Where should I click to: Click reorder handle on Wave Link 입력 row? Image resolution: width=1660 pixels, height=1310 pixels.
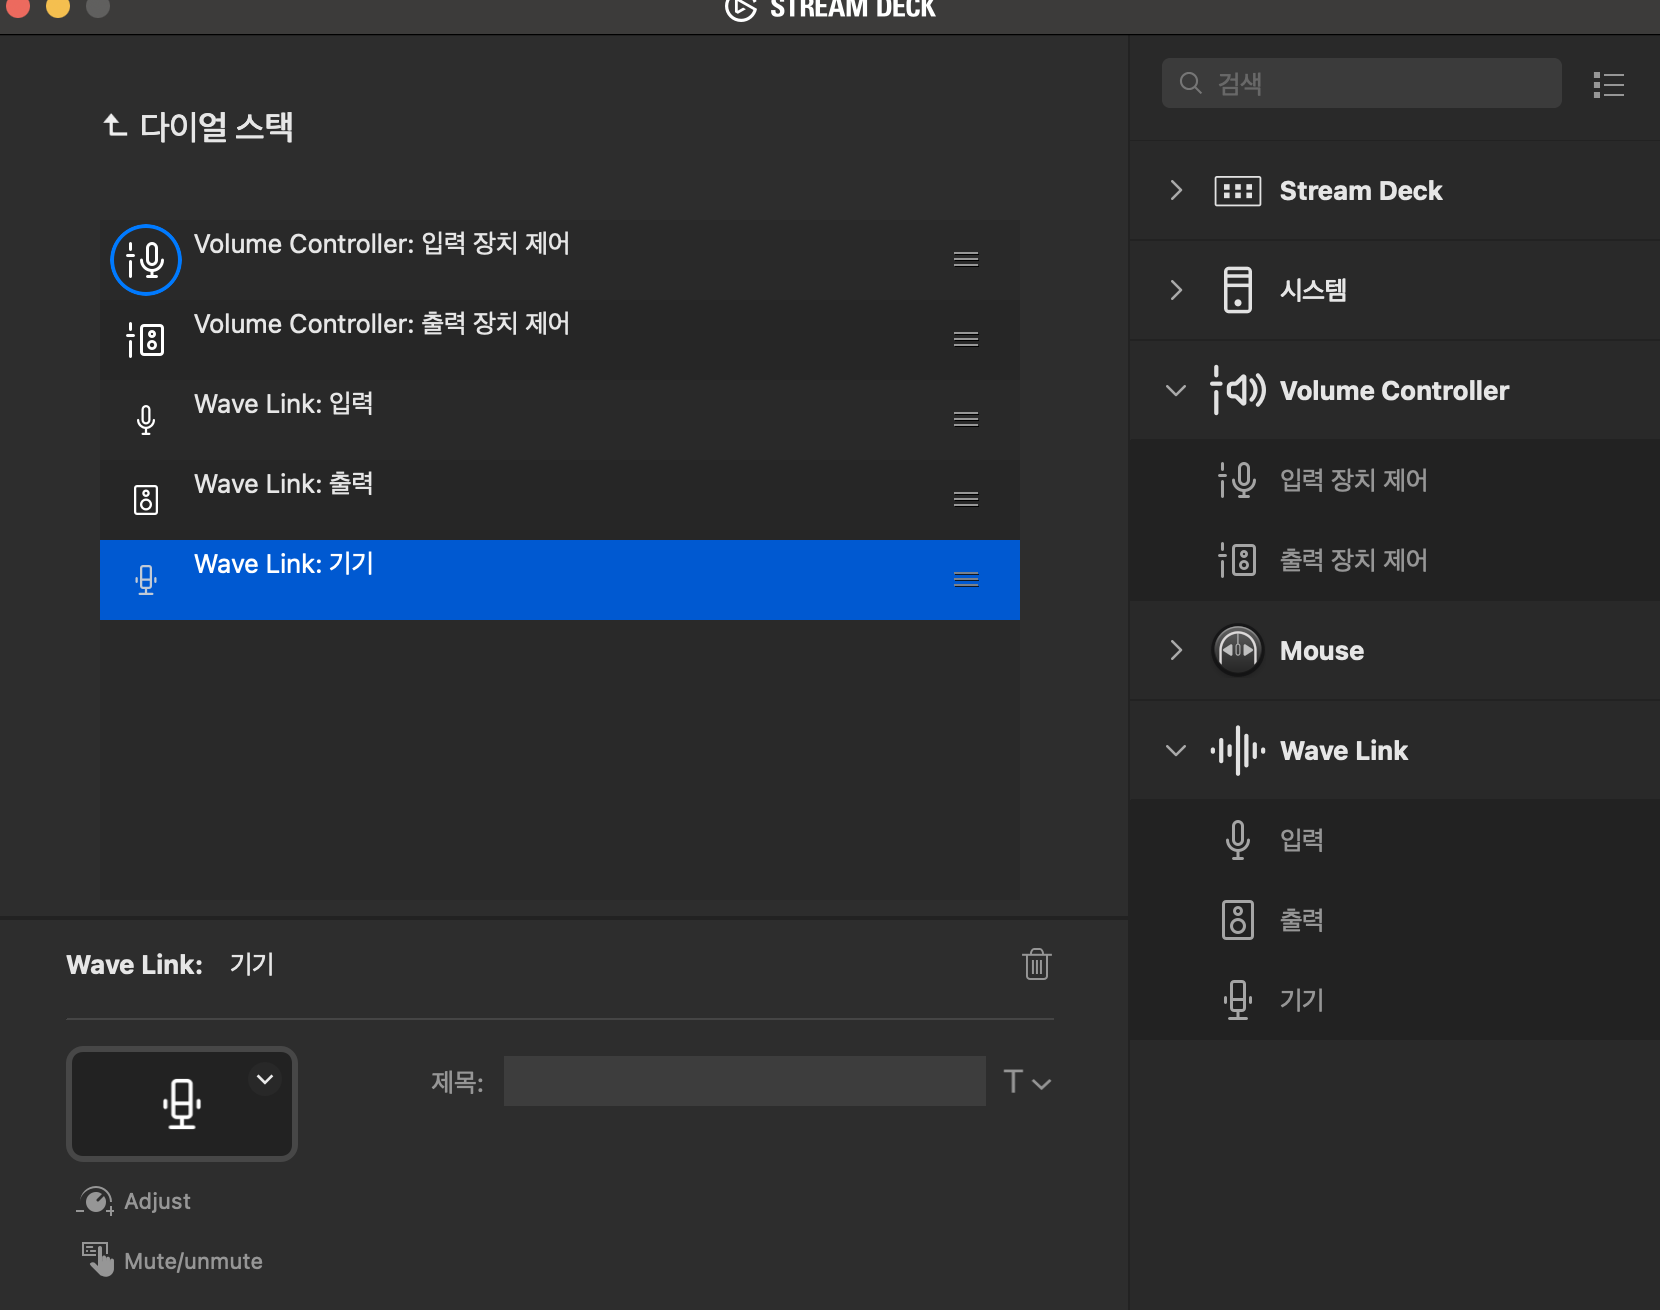[966, 420]
